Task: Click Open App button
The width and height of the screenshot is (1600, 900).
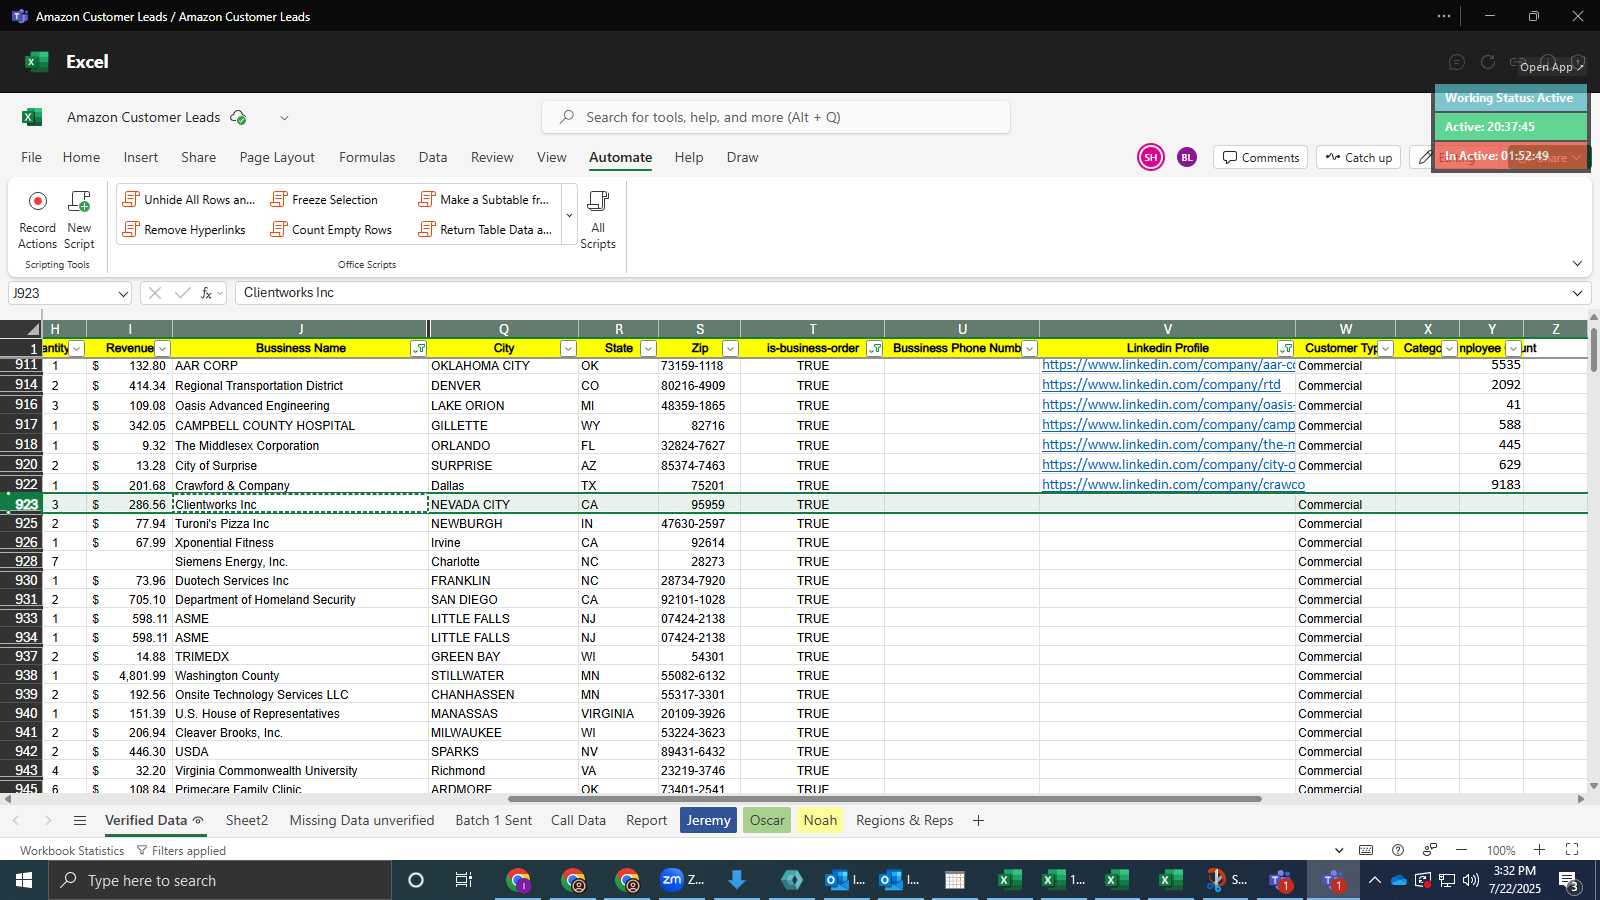Action: pyautogui.click(x=1551, y=67)
